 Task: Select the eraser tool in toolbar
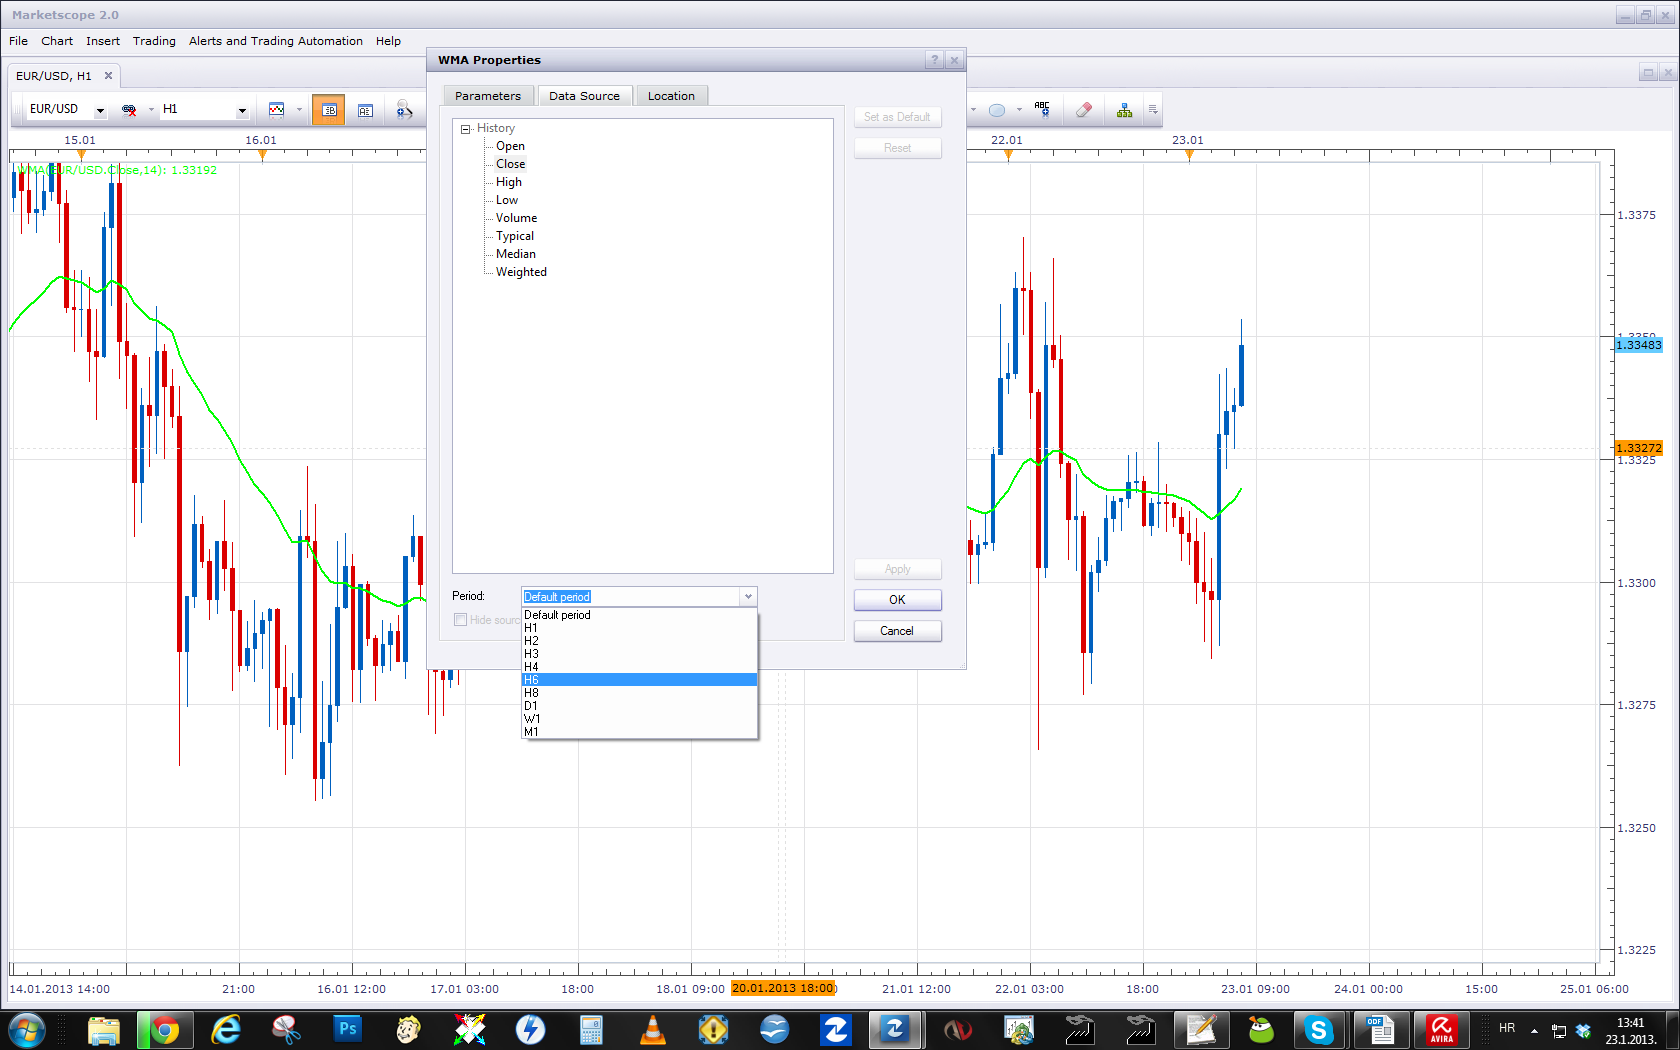tap(1083, 110)
